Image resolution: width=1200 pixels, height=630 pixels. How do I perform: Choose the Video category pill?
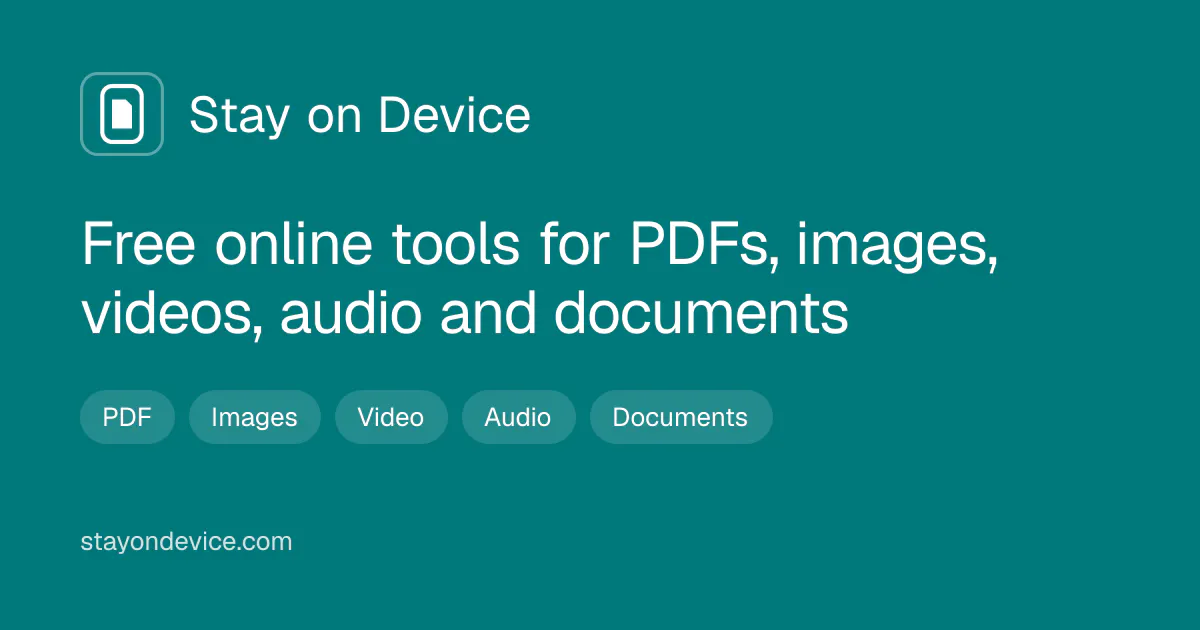click(x=391, y=417)
